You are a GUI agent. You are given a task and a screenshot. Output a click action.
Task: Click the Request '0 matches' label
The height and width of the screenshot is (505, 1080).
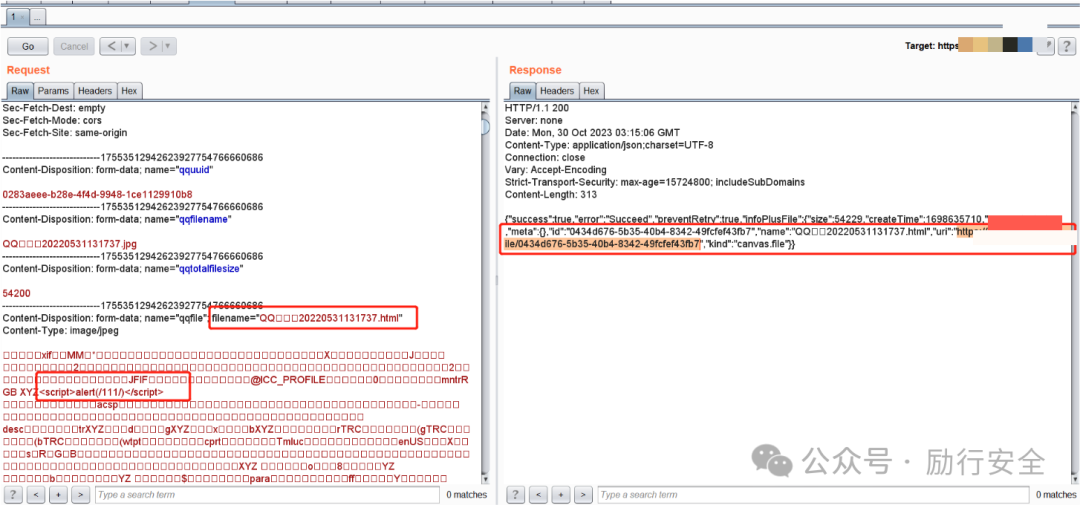point(466,495)
